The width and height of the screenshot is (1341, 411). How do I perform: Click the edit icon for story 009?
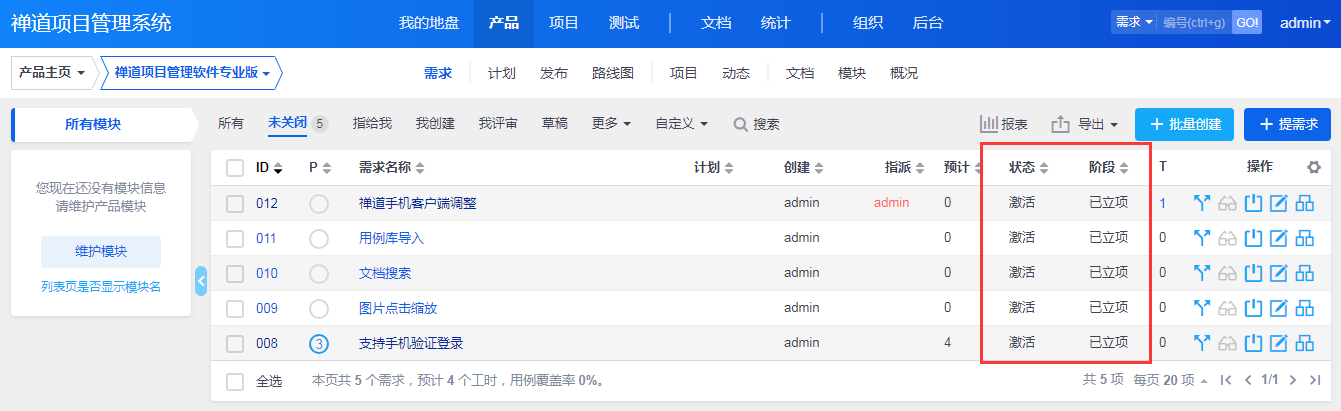(x=1278, y=308)
